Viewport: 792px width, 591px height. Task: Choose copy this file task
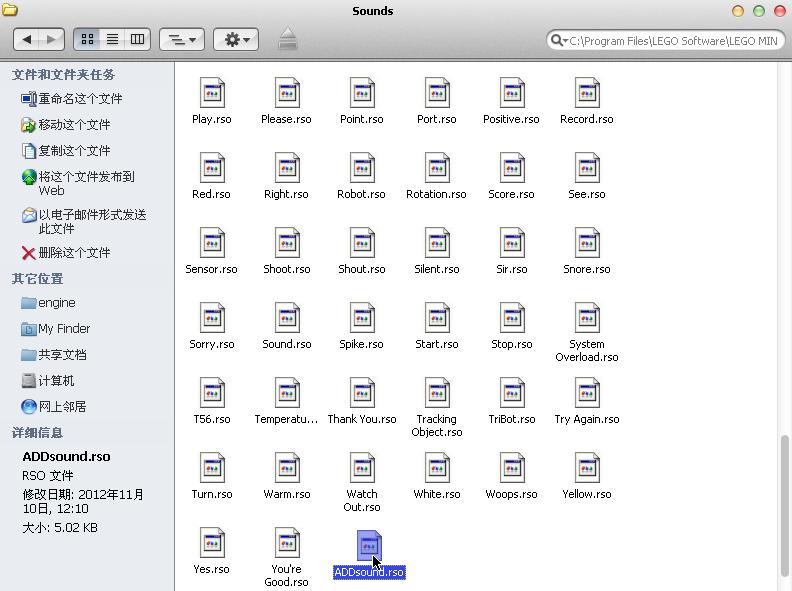(66, 151)
